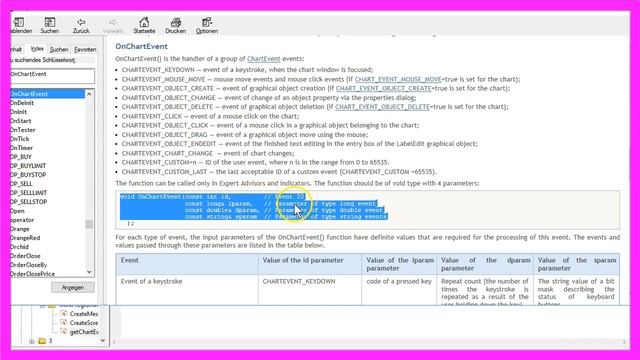Select OP_BUYLIMIT in the index list
Screen dimensions: 640x360
(x=28, y=166)
